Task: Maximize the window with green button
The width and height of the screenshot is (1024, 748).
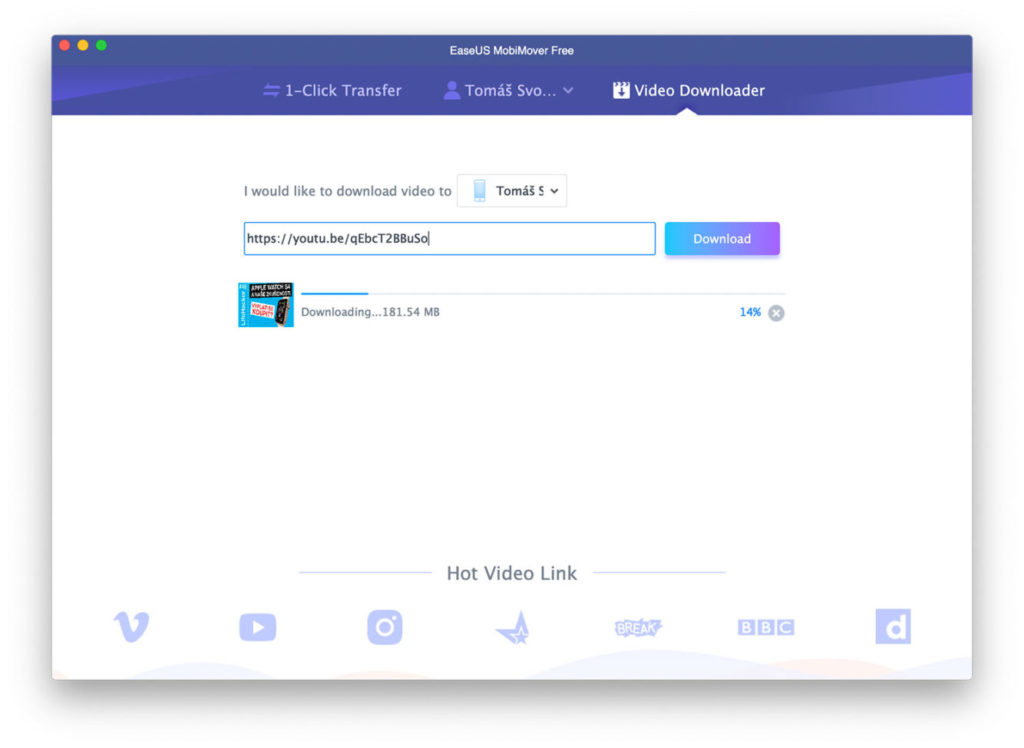Action: click(x=101, y=45)
